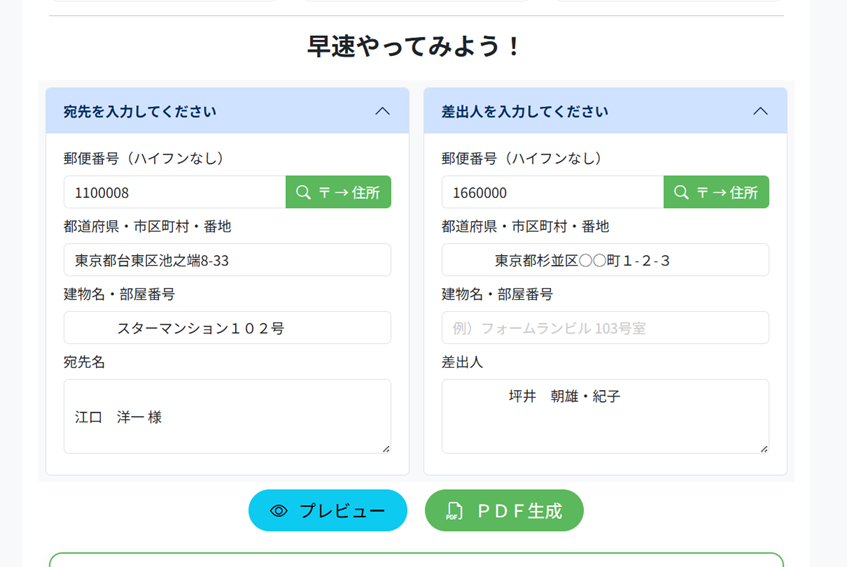Click resize handle of the 宛先名 text area
Viewport: 847px width, 567px height.
tap(386, 449)
